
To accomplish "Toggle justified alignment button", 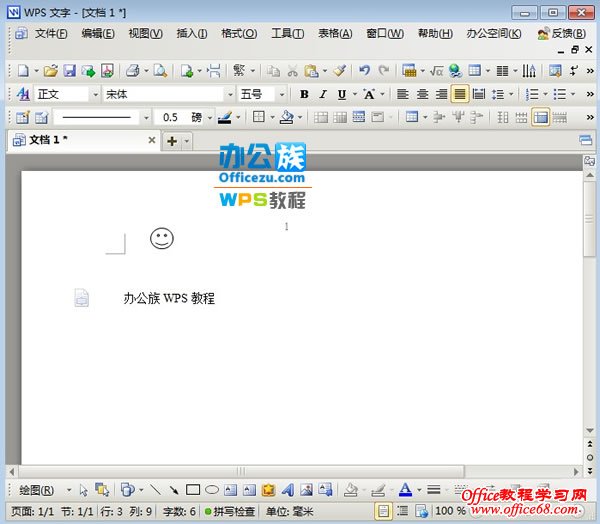I will (460, 94).
